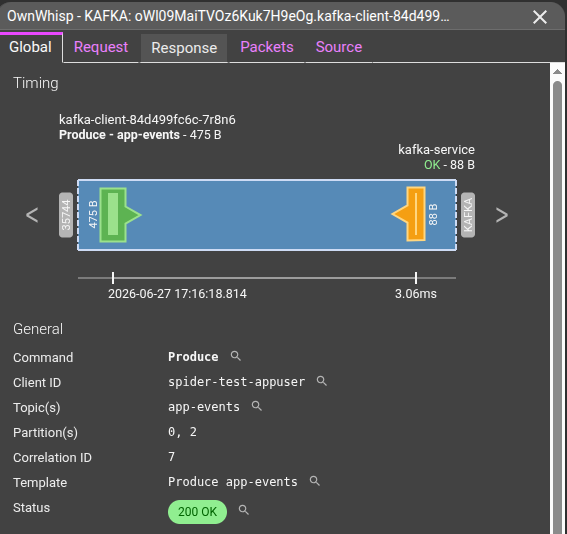Click the 3.06ms end marker on timeline
Image resolution: width=567 pixels, height=534 pixels.
[416, 278]
